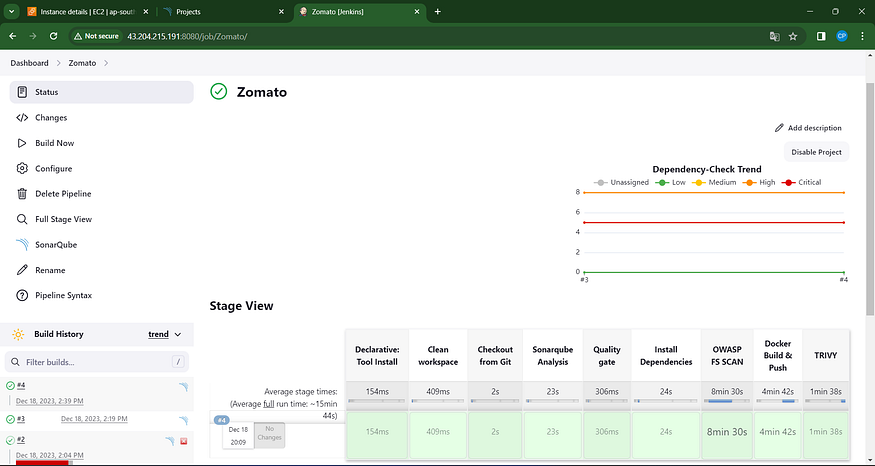The image size is (875, 466).
Task: Open the Dec 18, 2023, 2:19 PM timestamp
Action: point(94,419)
